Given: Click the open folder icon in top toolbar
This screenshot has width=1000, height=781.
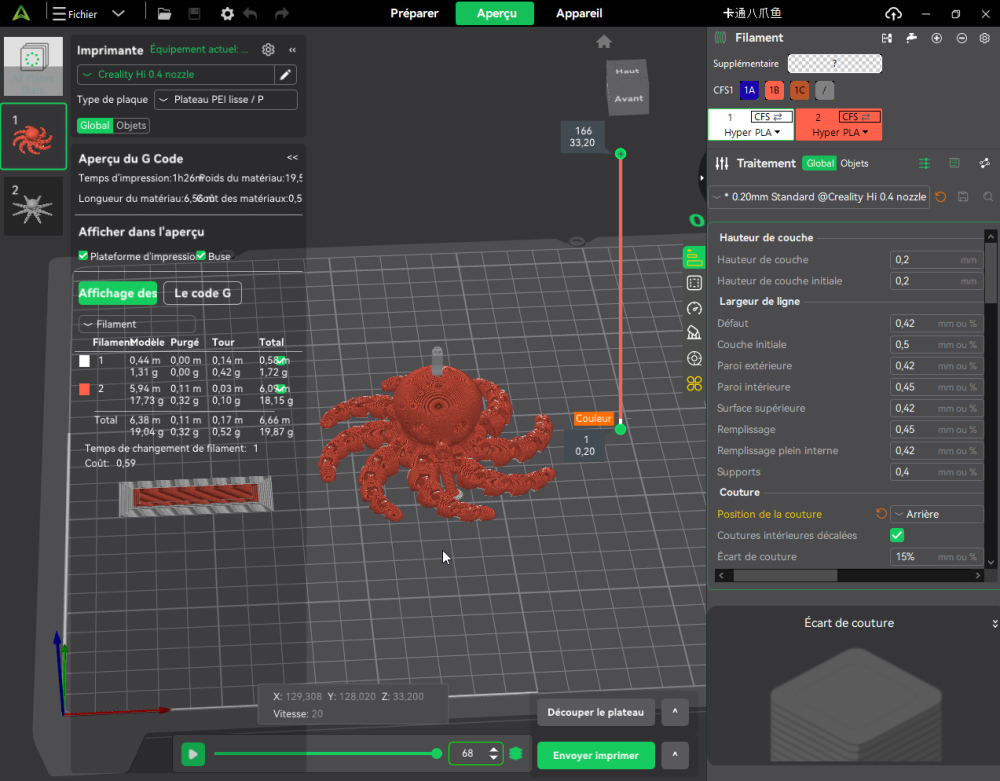Looking at the screenshot, I should [165, 14].
